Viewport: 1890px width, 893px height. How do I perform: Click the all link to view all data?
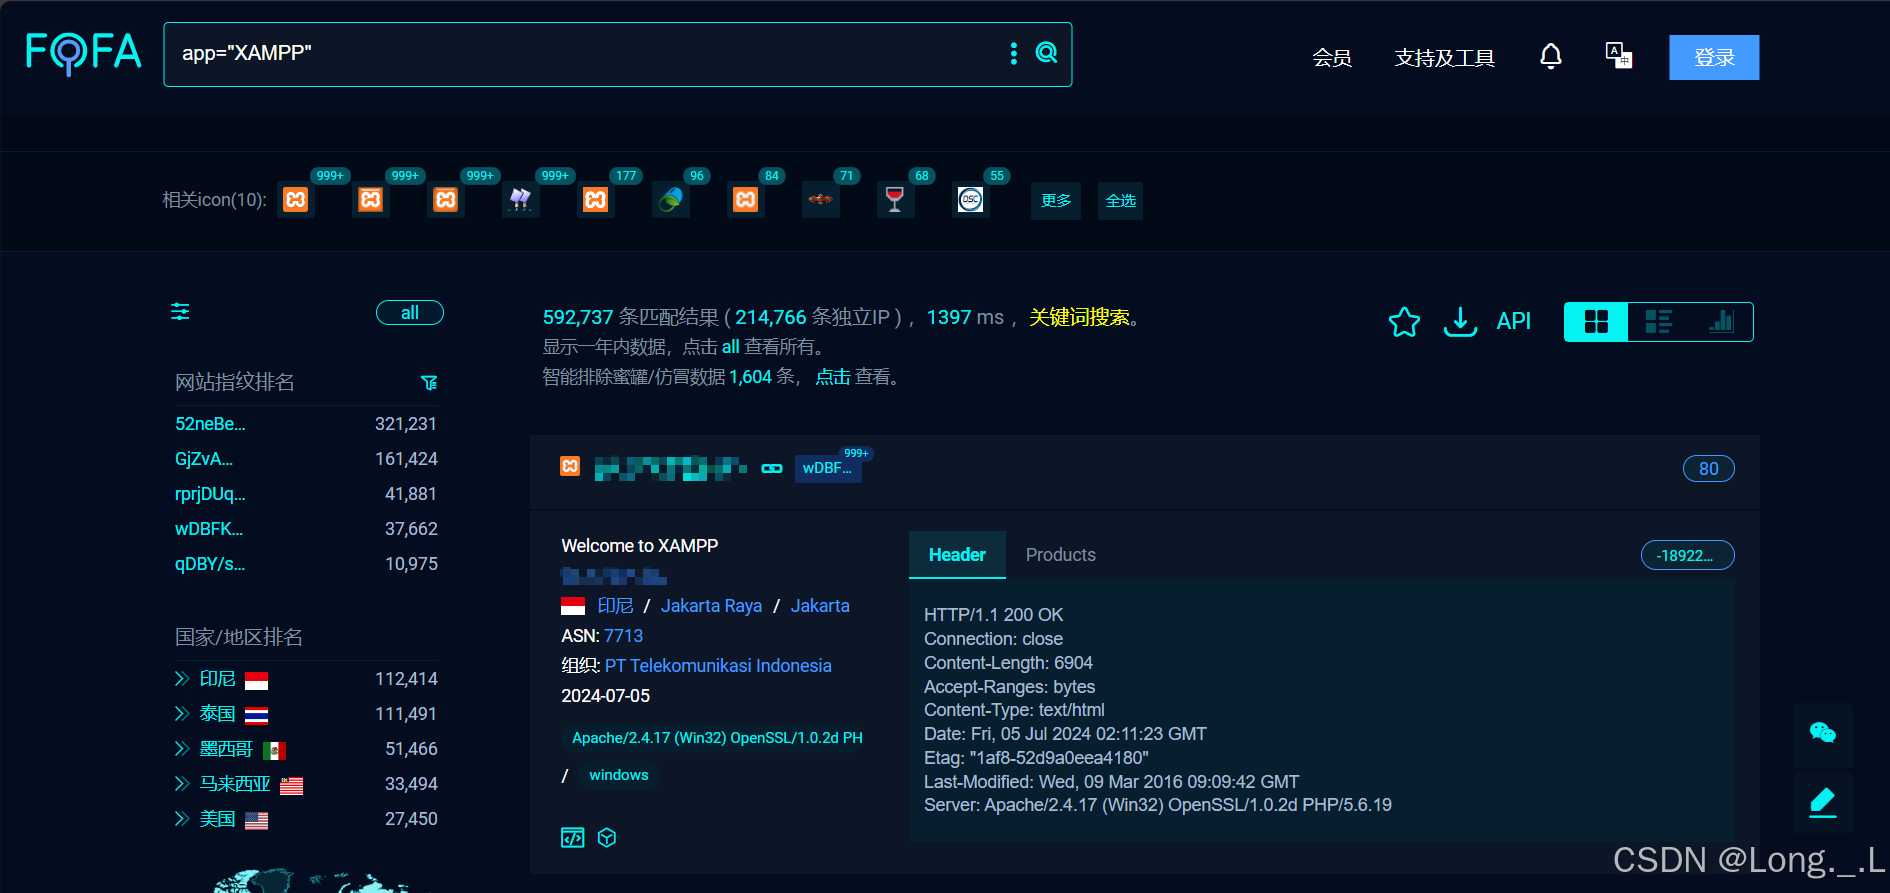pyautogui.click(x=731, y=347)
